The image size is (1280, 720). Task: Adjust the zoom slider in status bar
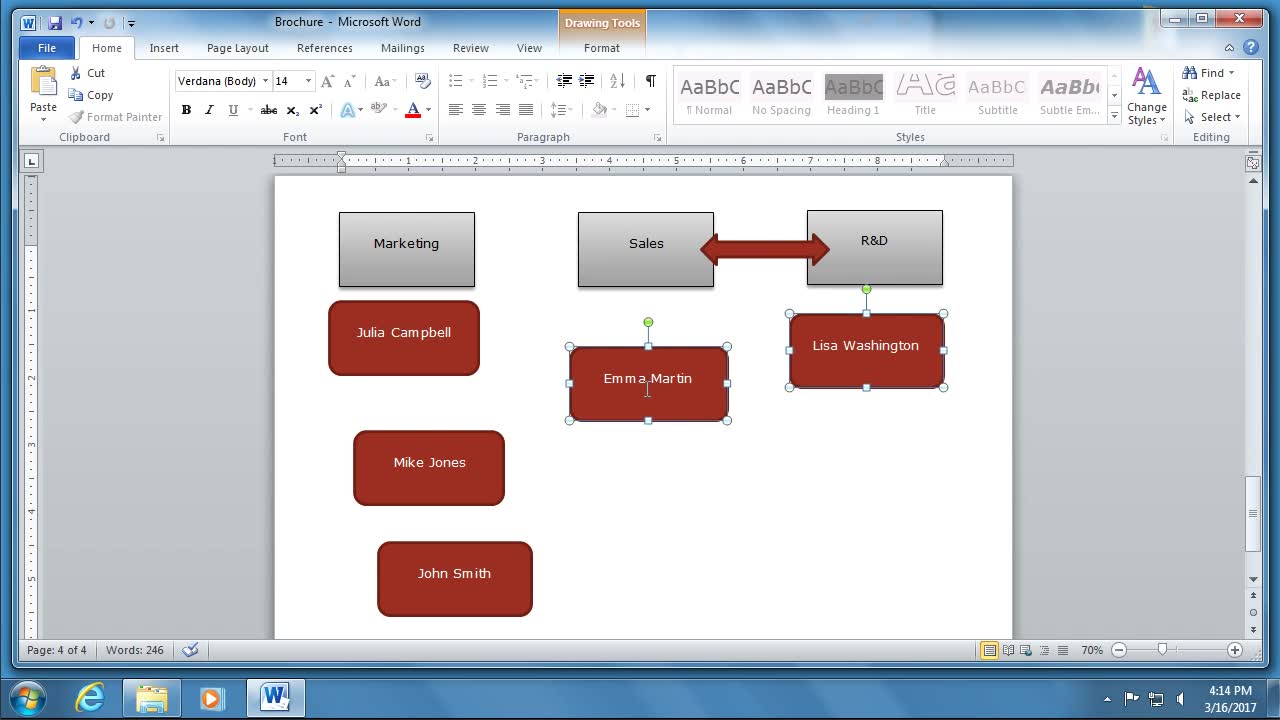click(1162, 650)
